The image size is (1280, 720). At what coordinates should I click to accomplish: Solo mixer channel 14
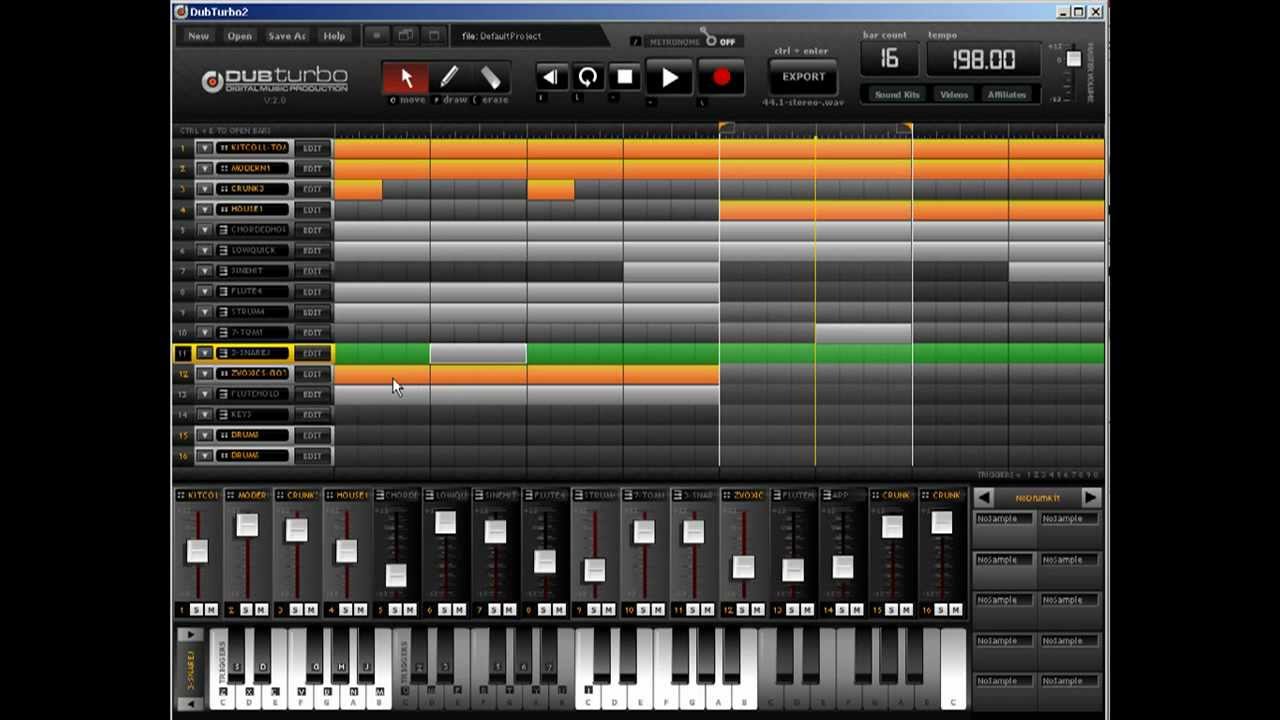coord(842,610)
